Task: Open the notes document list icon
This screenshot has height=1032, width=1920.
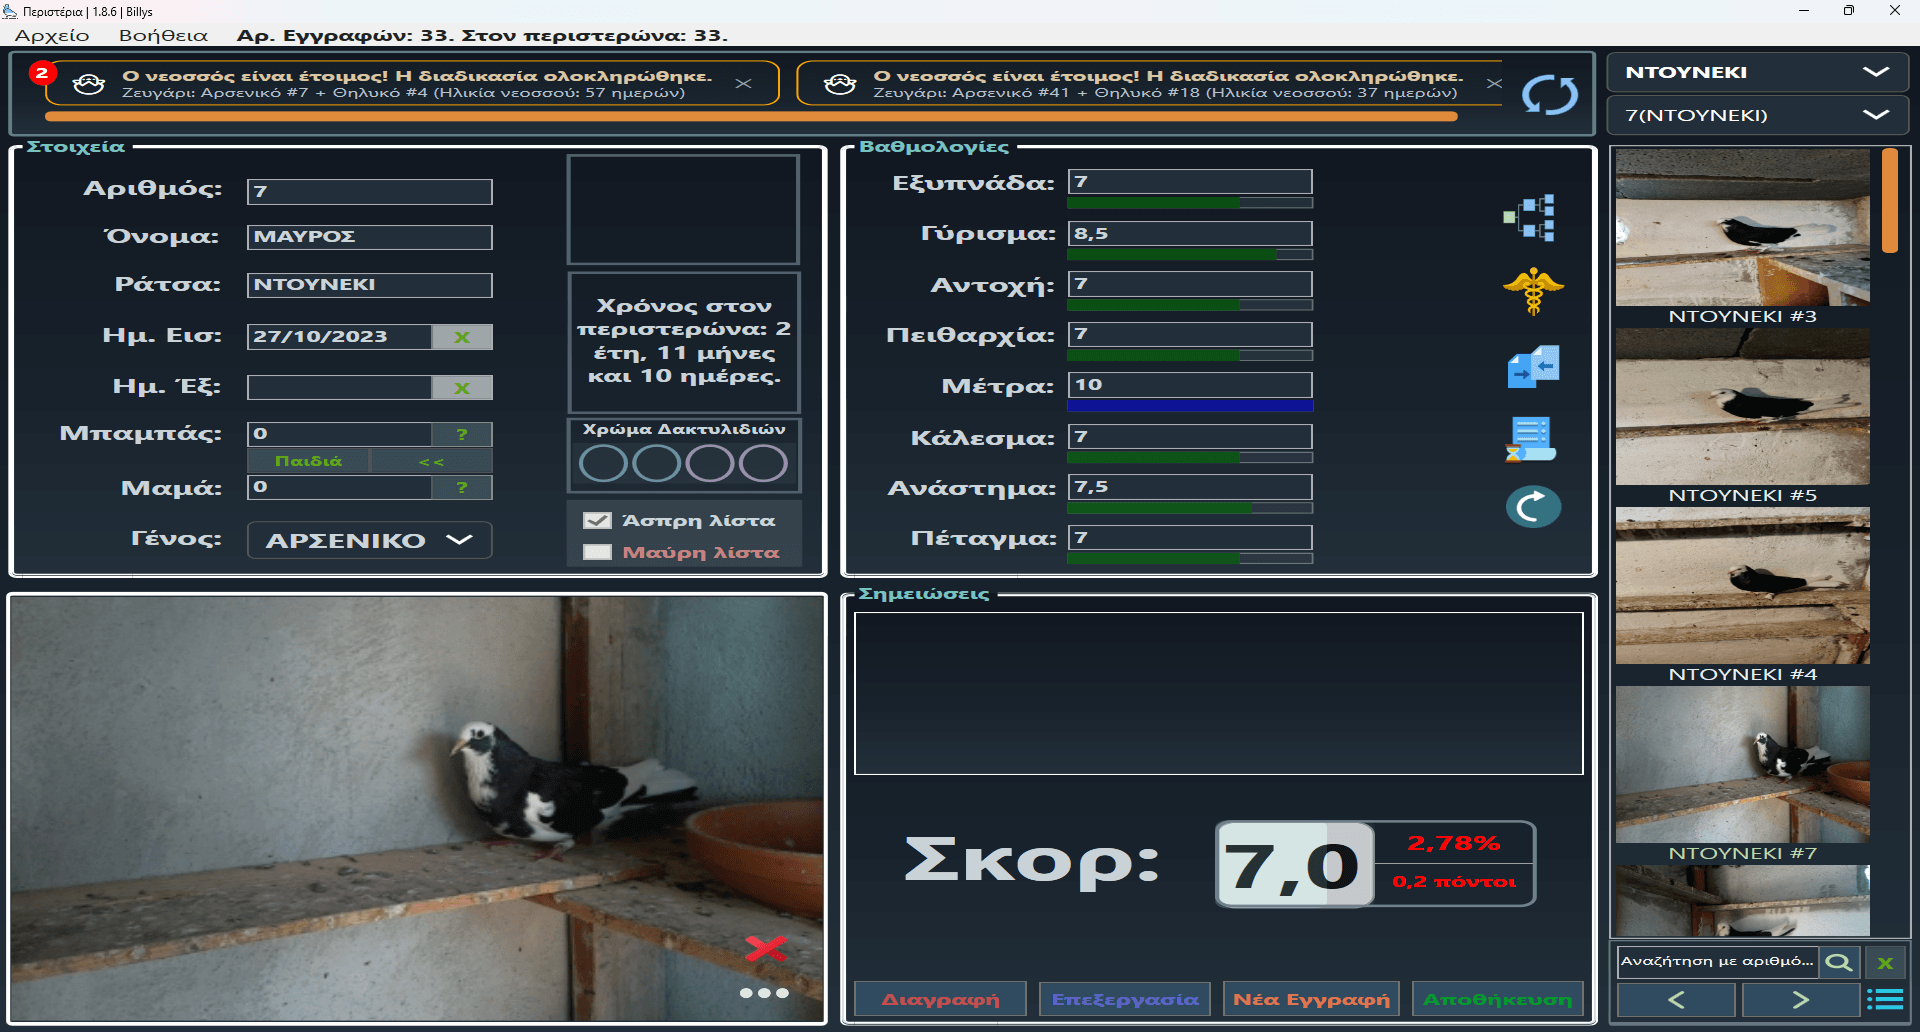Action: [x=1531, y=439]
